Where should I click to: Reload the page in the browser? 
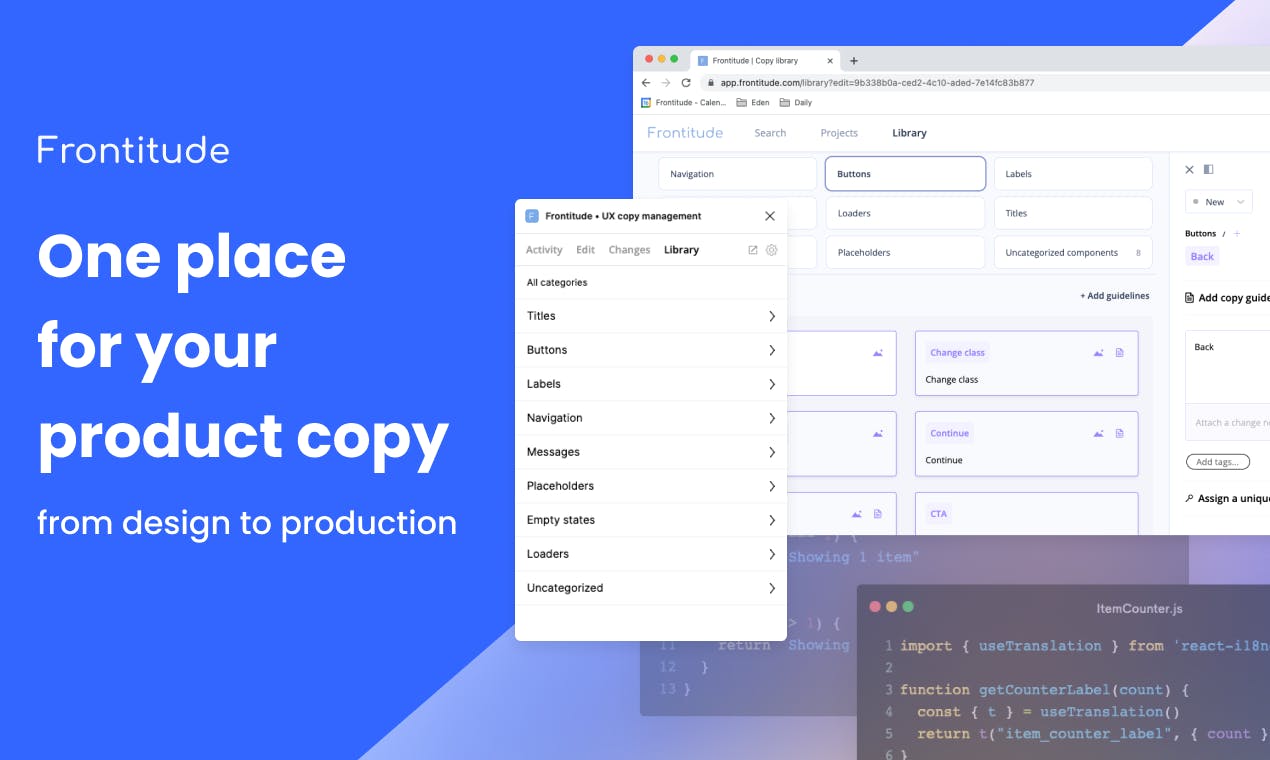tap(686, 83)
